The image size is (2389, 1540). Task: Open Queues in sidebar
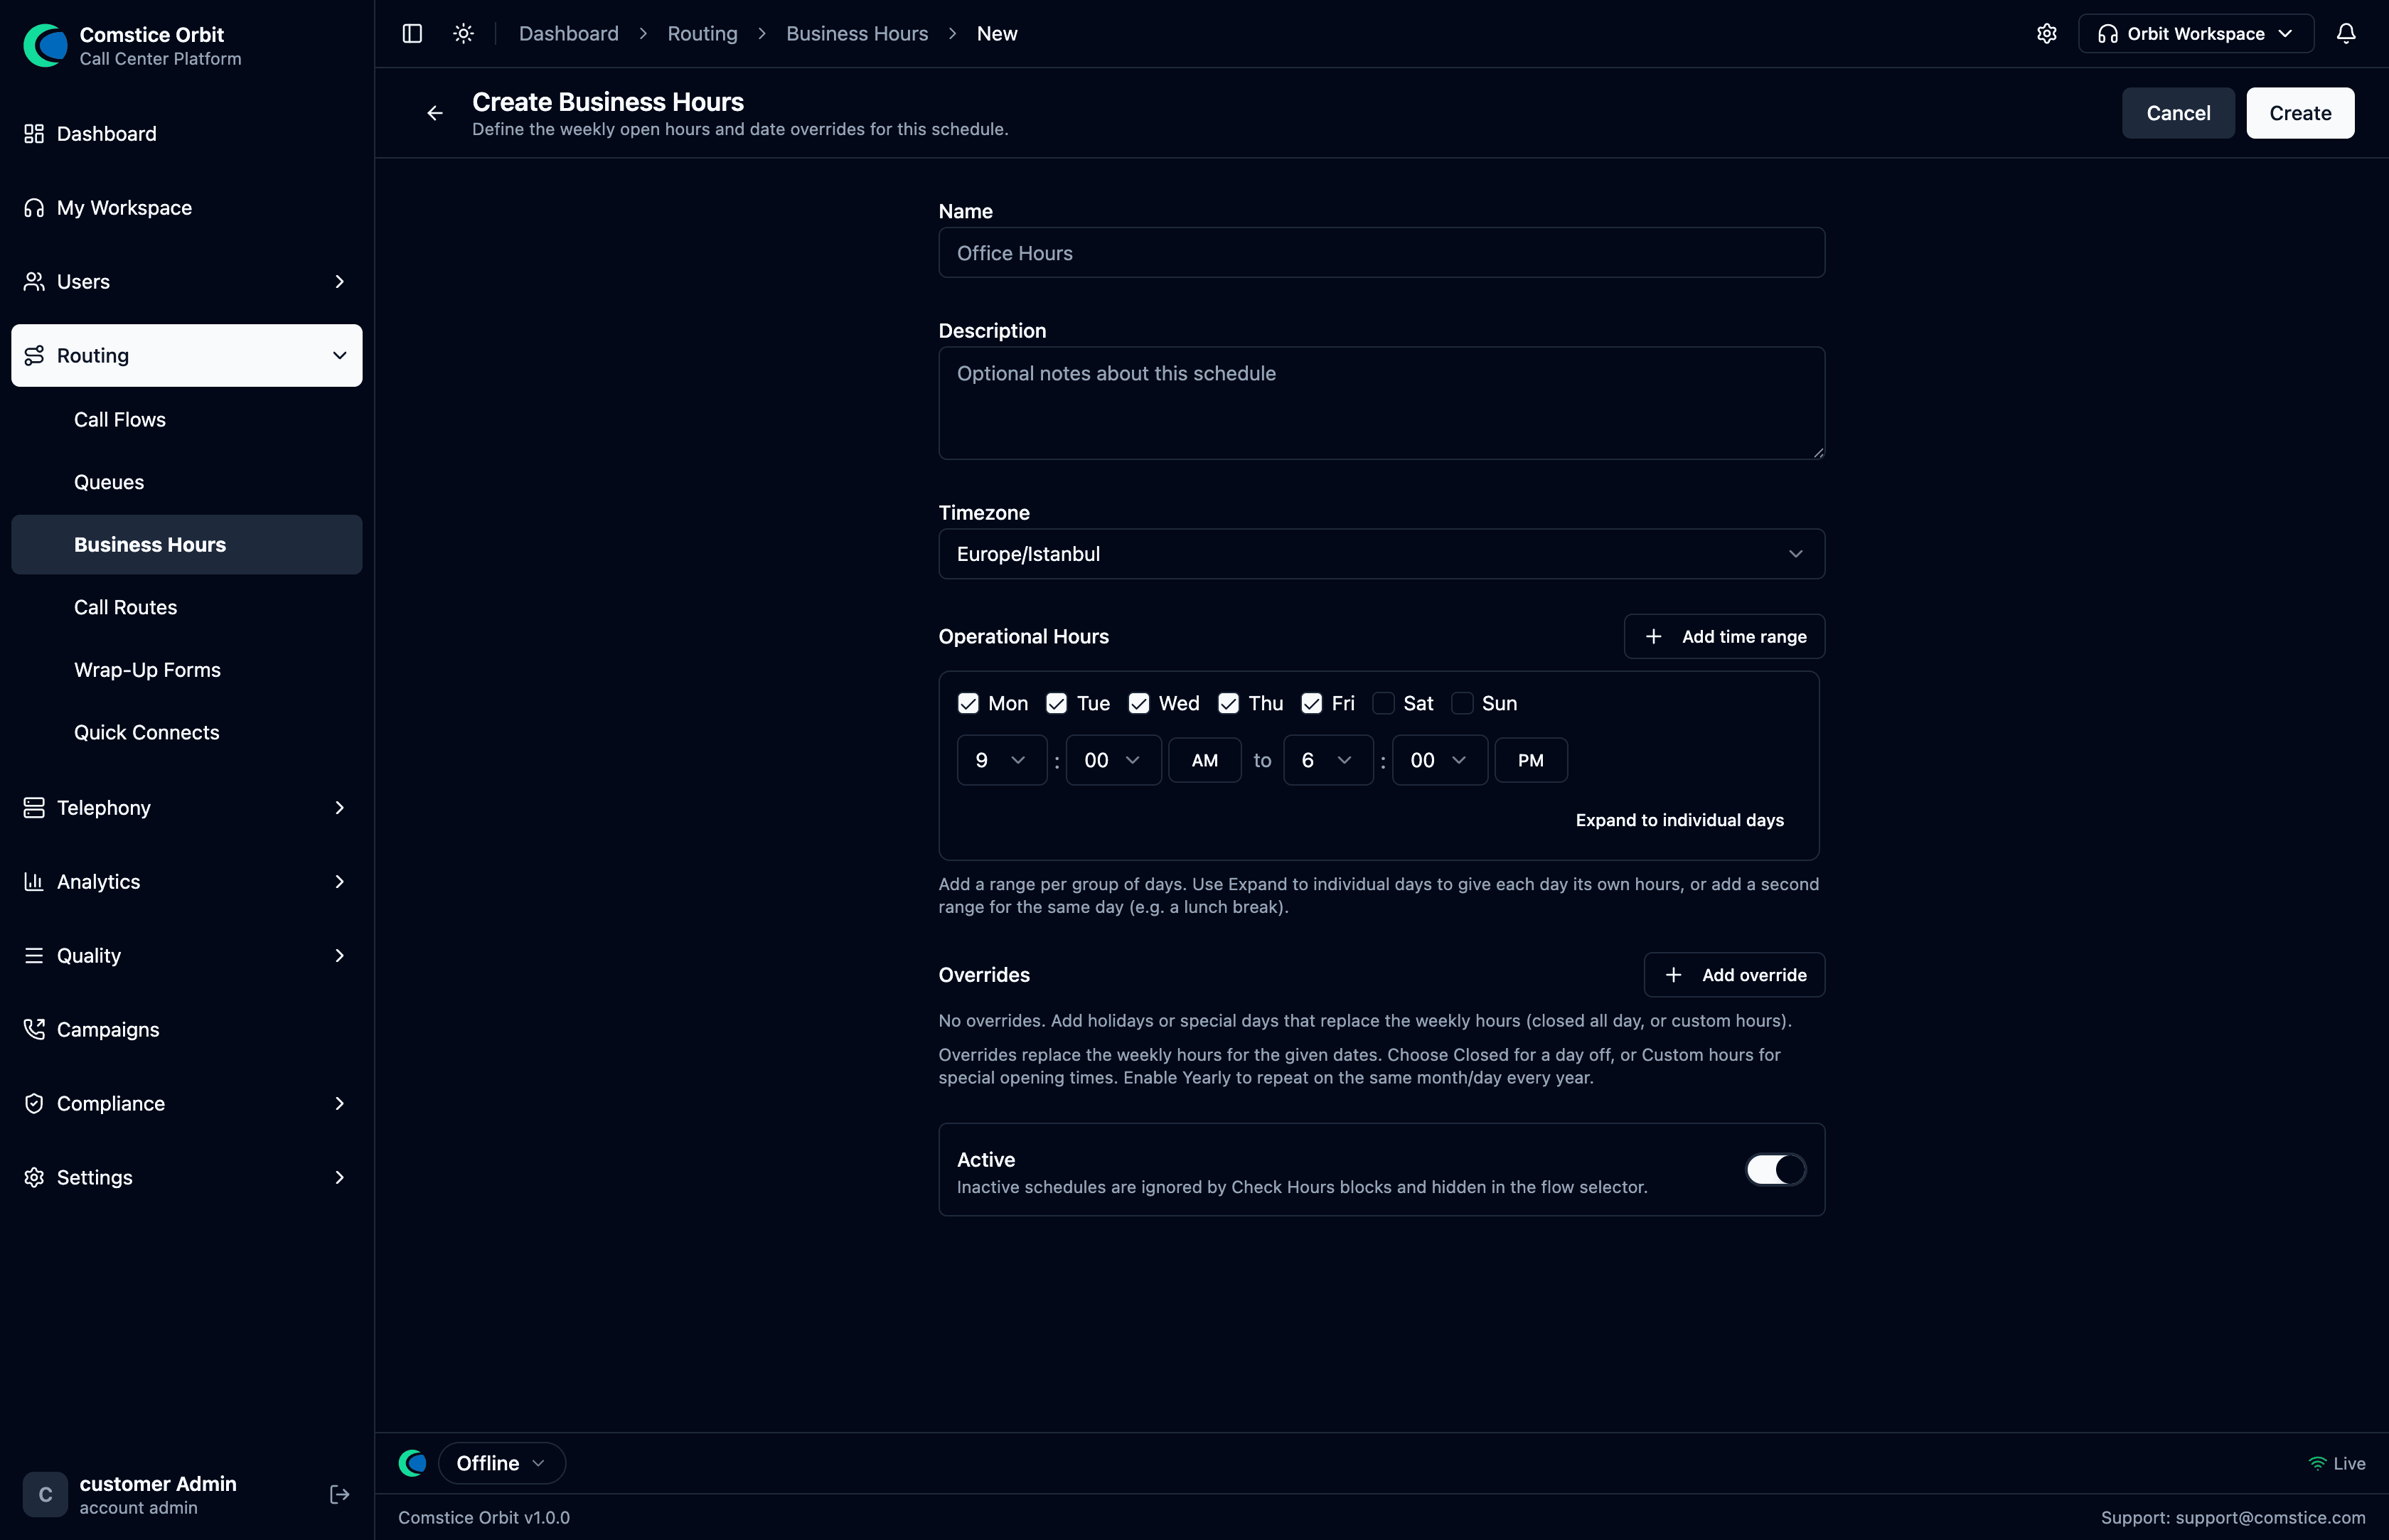186,482
